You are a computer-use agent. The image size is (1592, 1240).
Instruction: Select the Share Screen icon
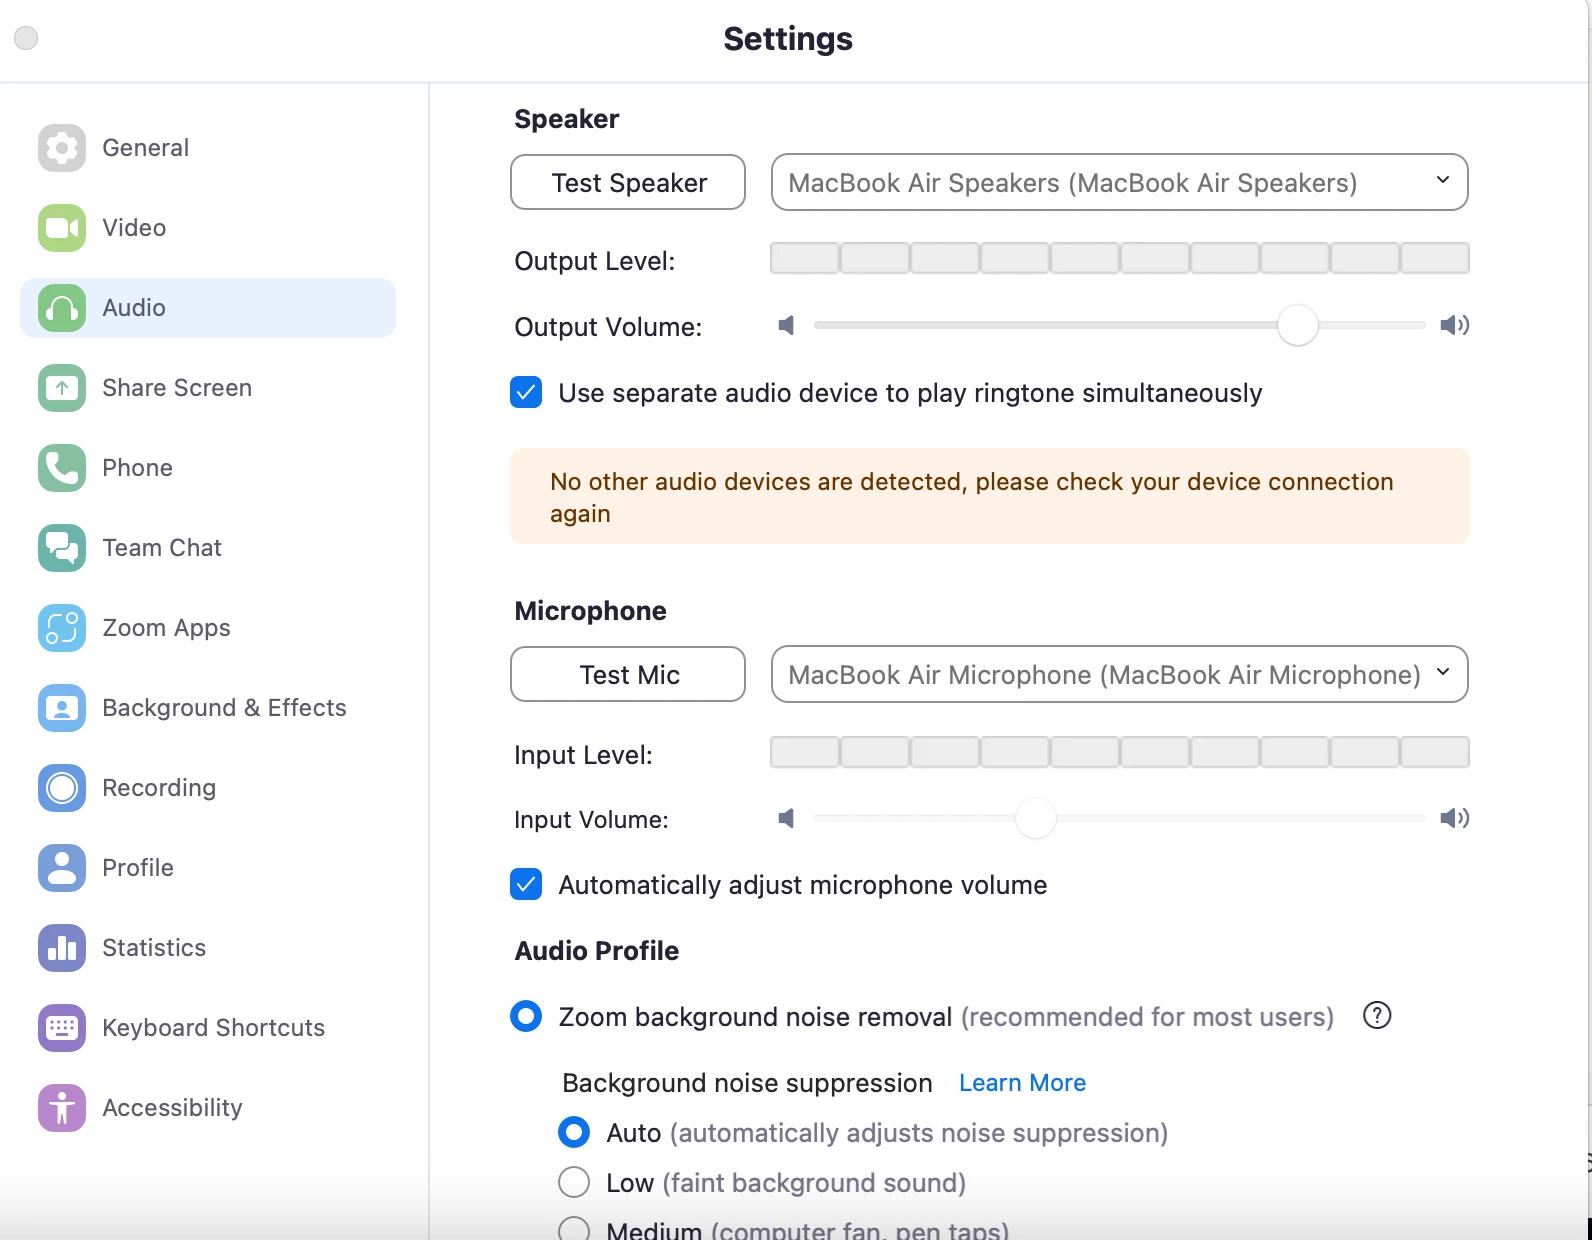click(62, 388)
